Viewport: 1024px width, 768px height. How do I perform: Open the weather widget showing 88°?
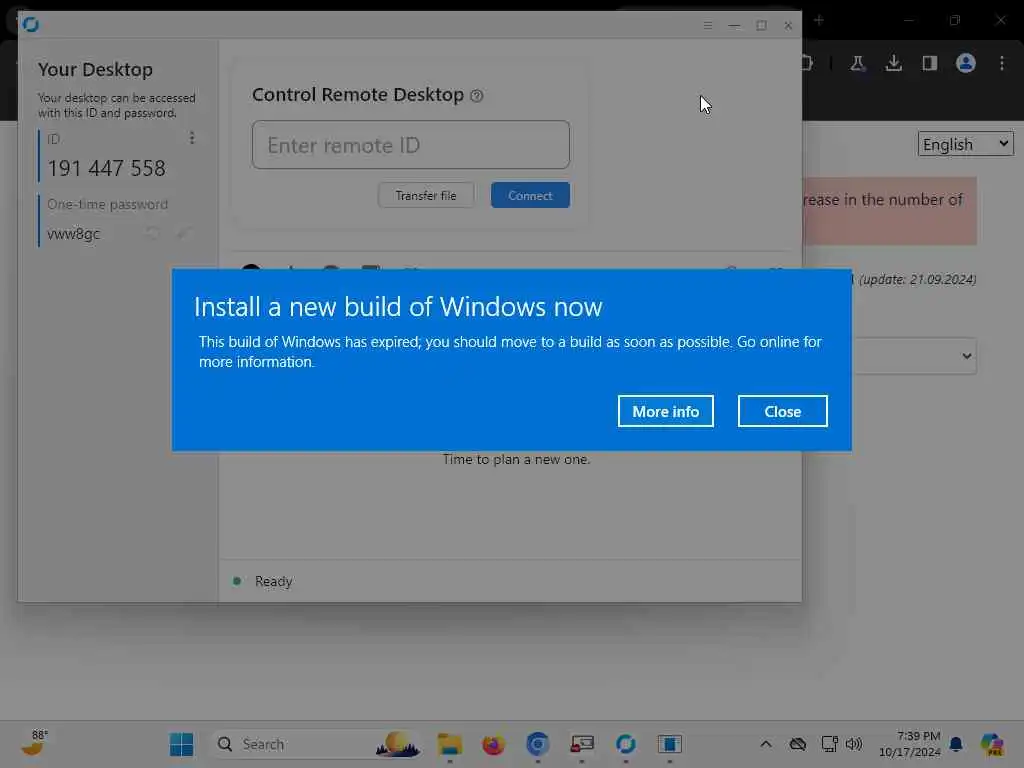34,743
